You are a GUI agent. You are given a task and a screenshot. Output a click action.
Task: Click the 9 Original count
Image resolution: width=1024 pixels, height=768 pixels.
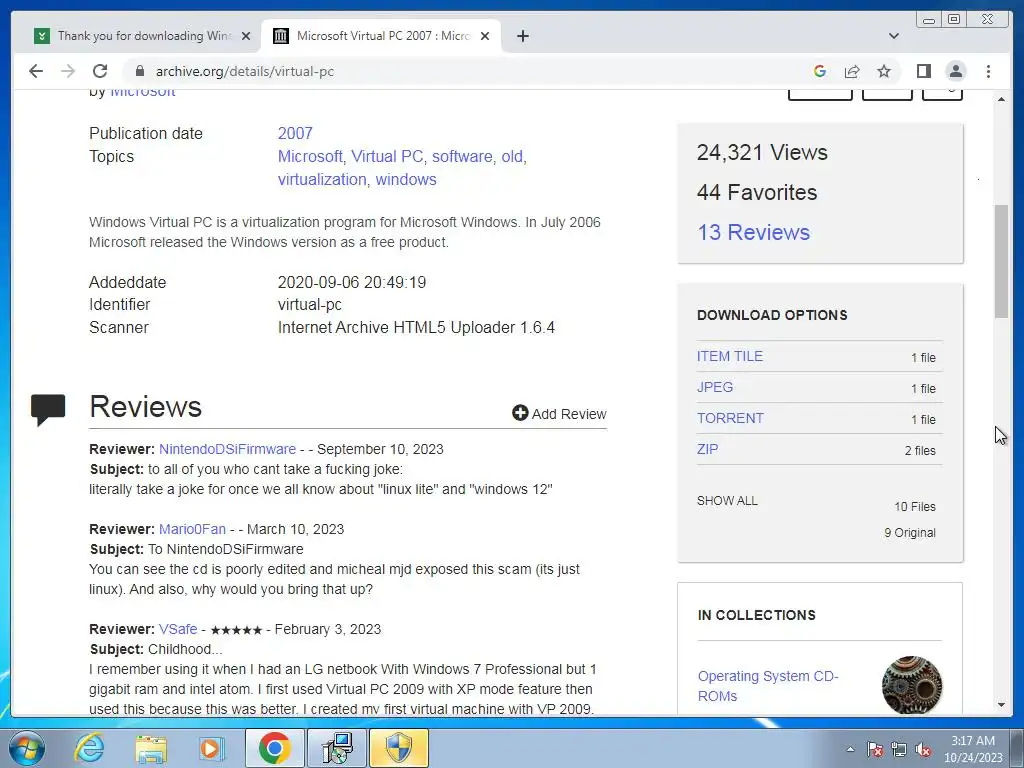click(x=910, y=533)
